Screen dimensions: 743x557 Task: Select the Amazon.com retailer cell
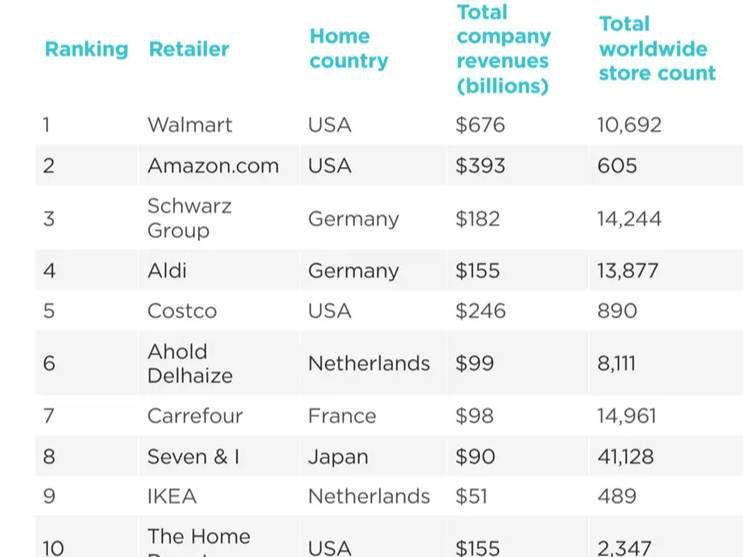tap(213, 166)
